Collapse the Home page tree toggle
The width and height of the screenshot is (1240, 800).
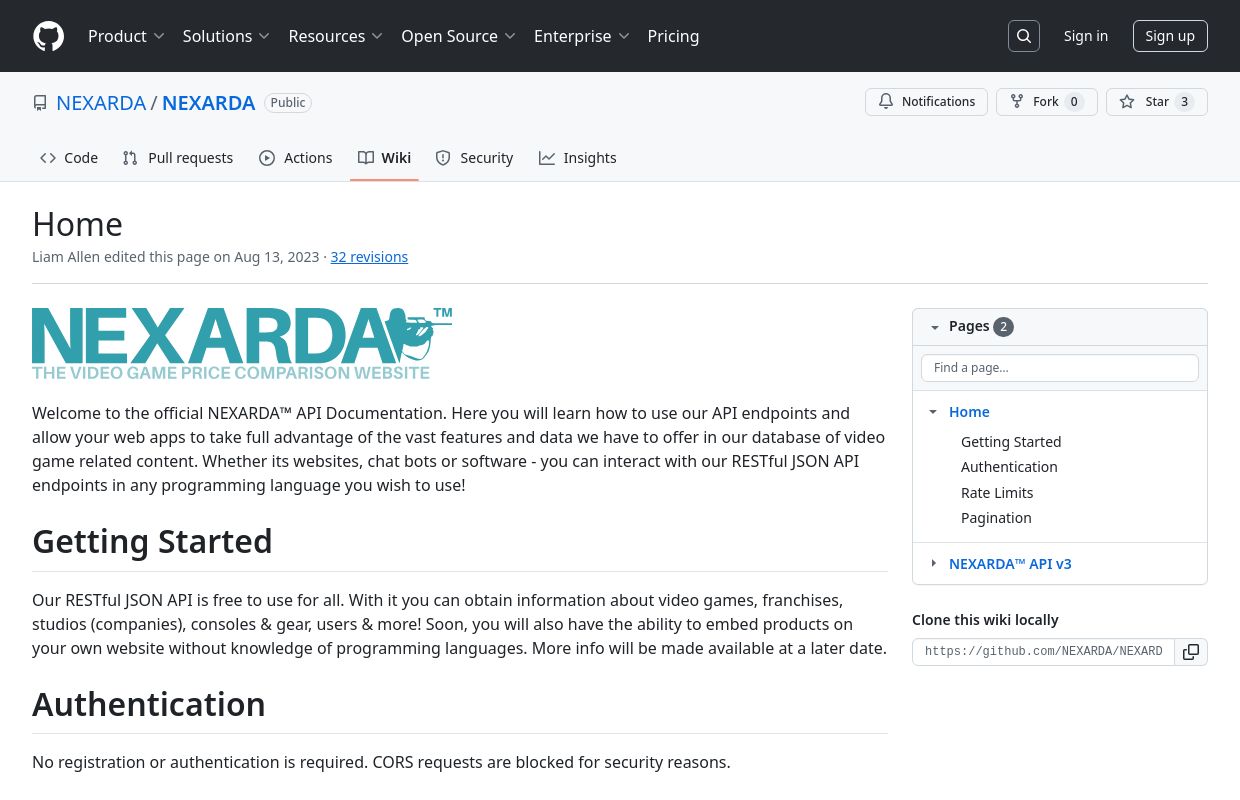coord(933,412)
